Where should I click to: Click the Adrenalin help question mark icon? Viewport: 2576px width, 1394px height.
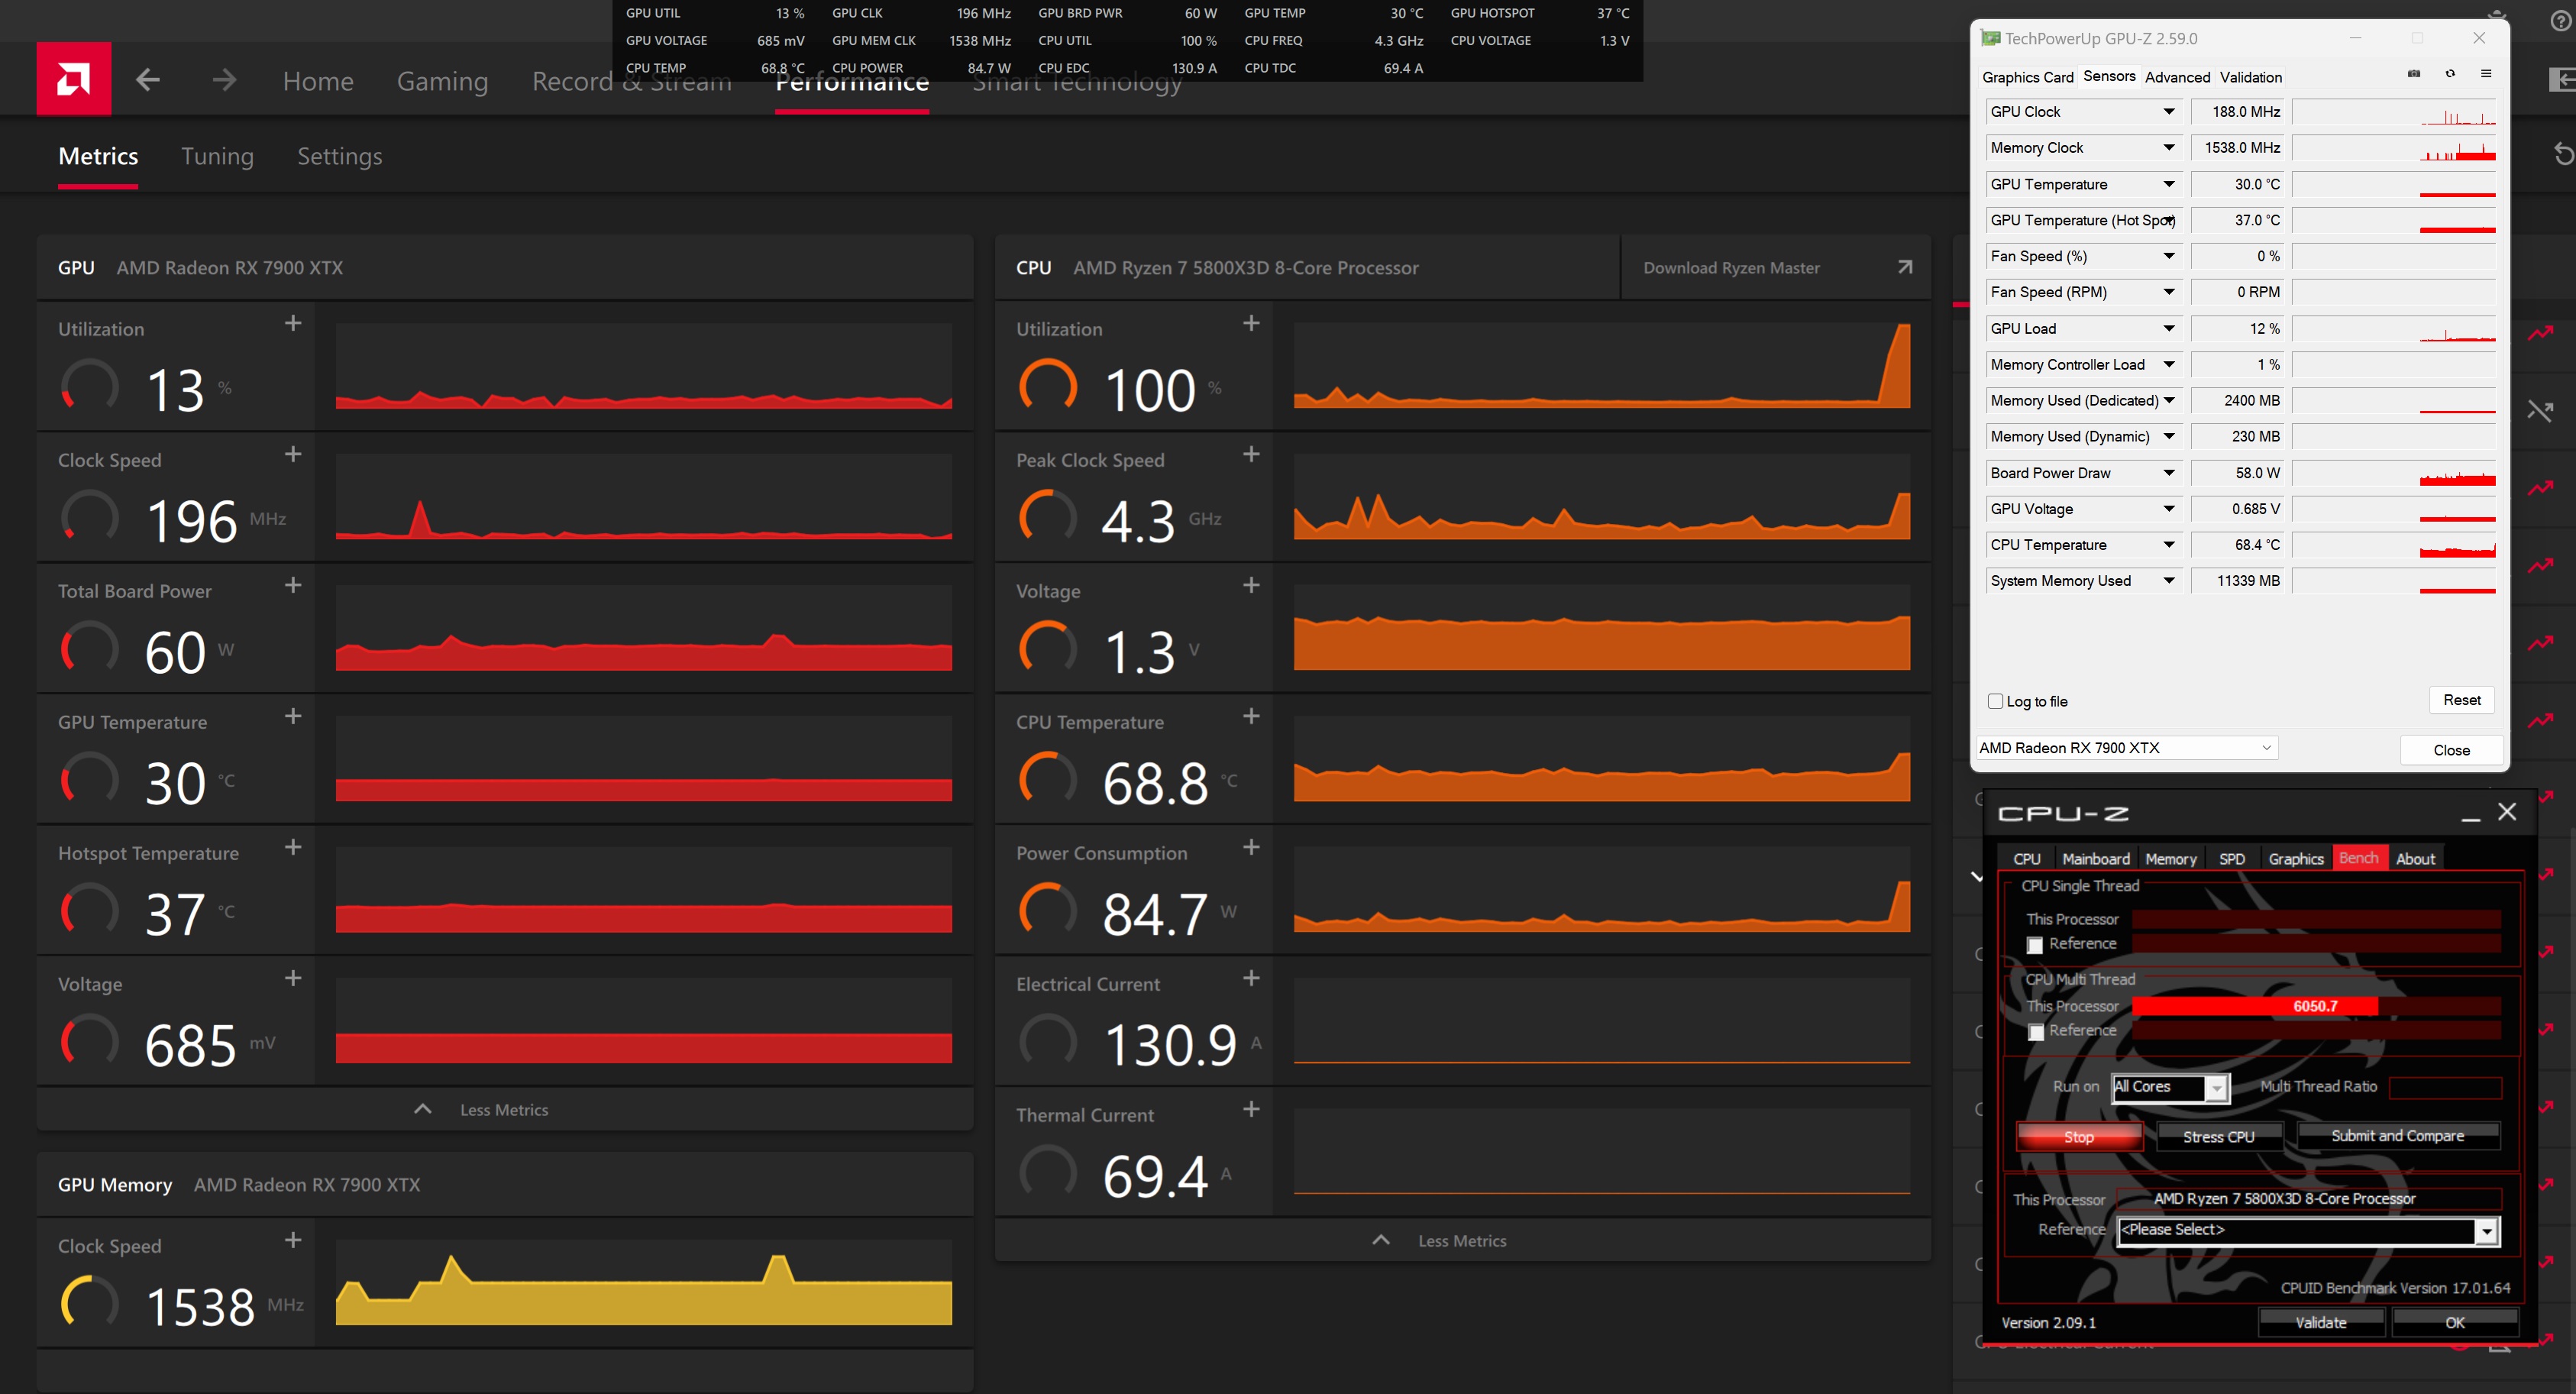(2561, 21)
